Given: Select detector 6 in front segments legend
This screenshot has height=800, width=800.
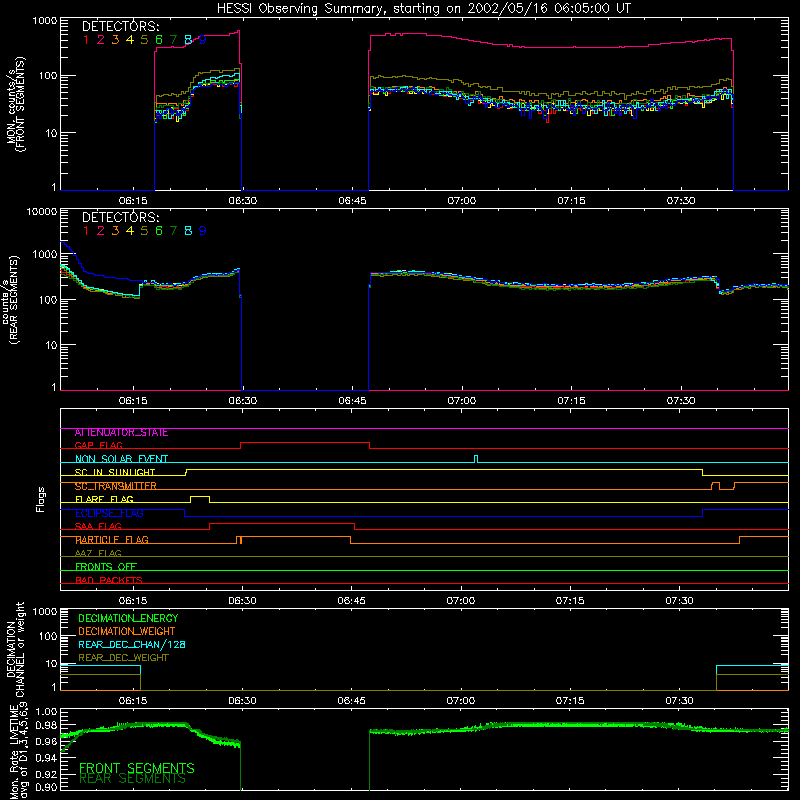Looking at the screenshot, I should pyautogui.click(x=159, y=39).
